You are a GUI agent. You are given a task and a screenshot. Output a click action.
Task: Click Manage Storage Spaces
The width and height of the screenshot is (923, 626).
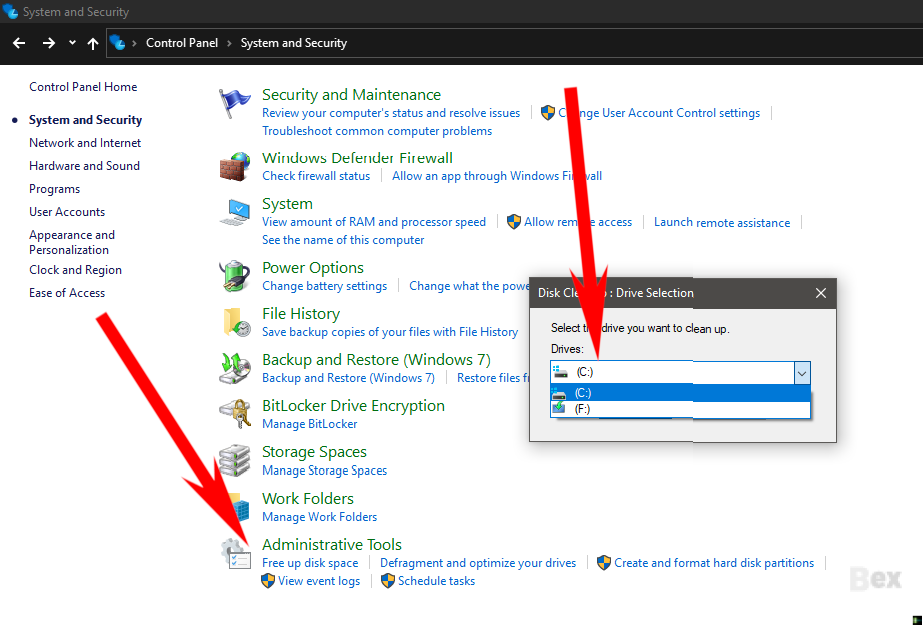tap(324, 470)
